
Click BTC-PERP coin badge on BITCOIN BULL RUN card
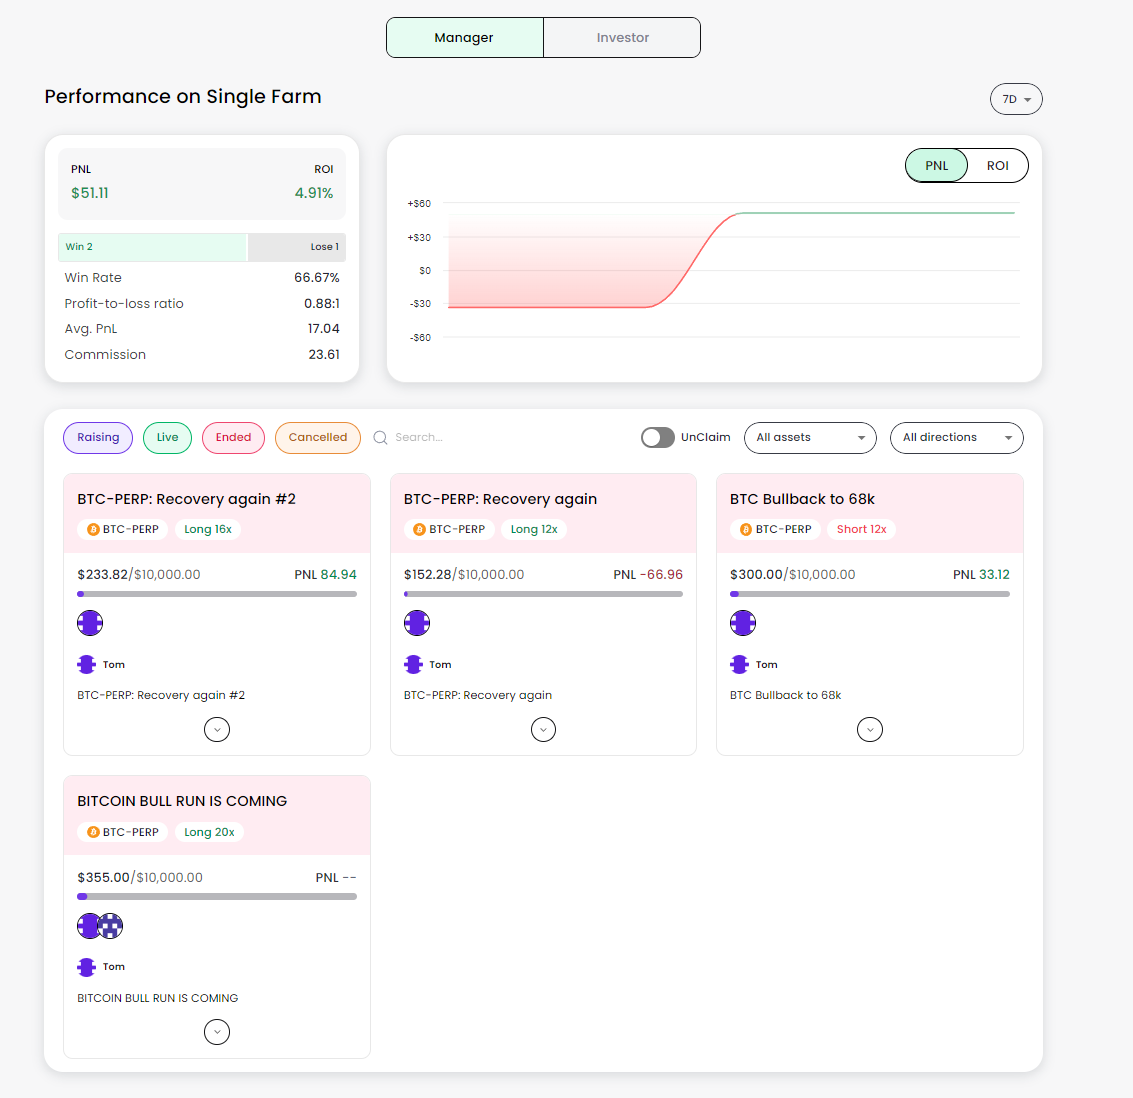point(123,832)
